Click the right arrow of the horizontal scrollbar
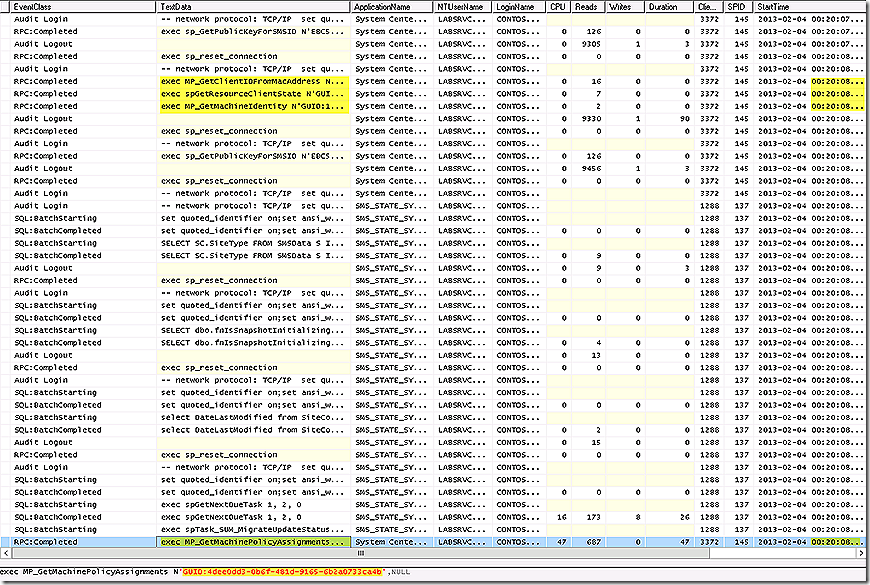Image resolution: width=870 pixels, height=585 pixels. [x=861, y=553]
